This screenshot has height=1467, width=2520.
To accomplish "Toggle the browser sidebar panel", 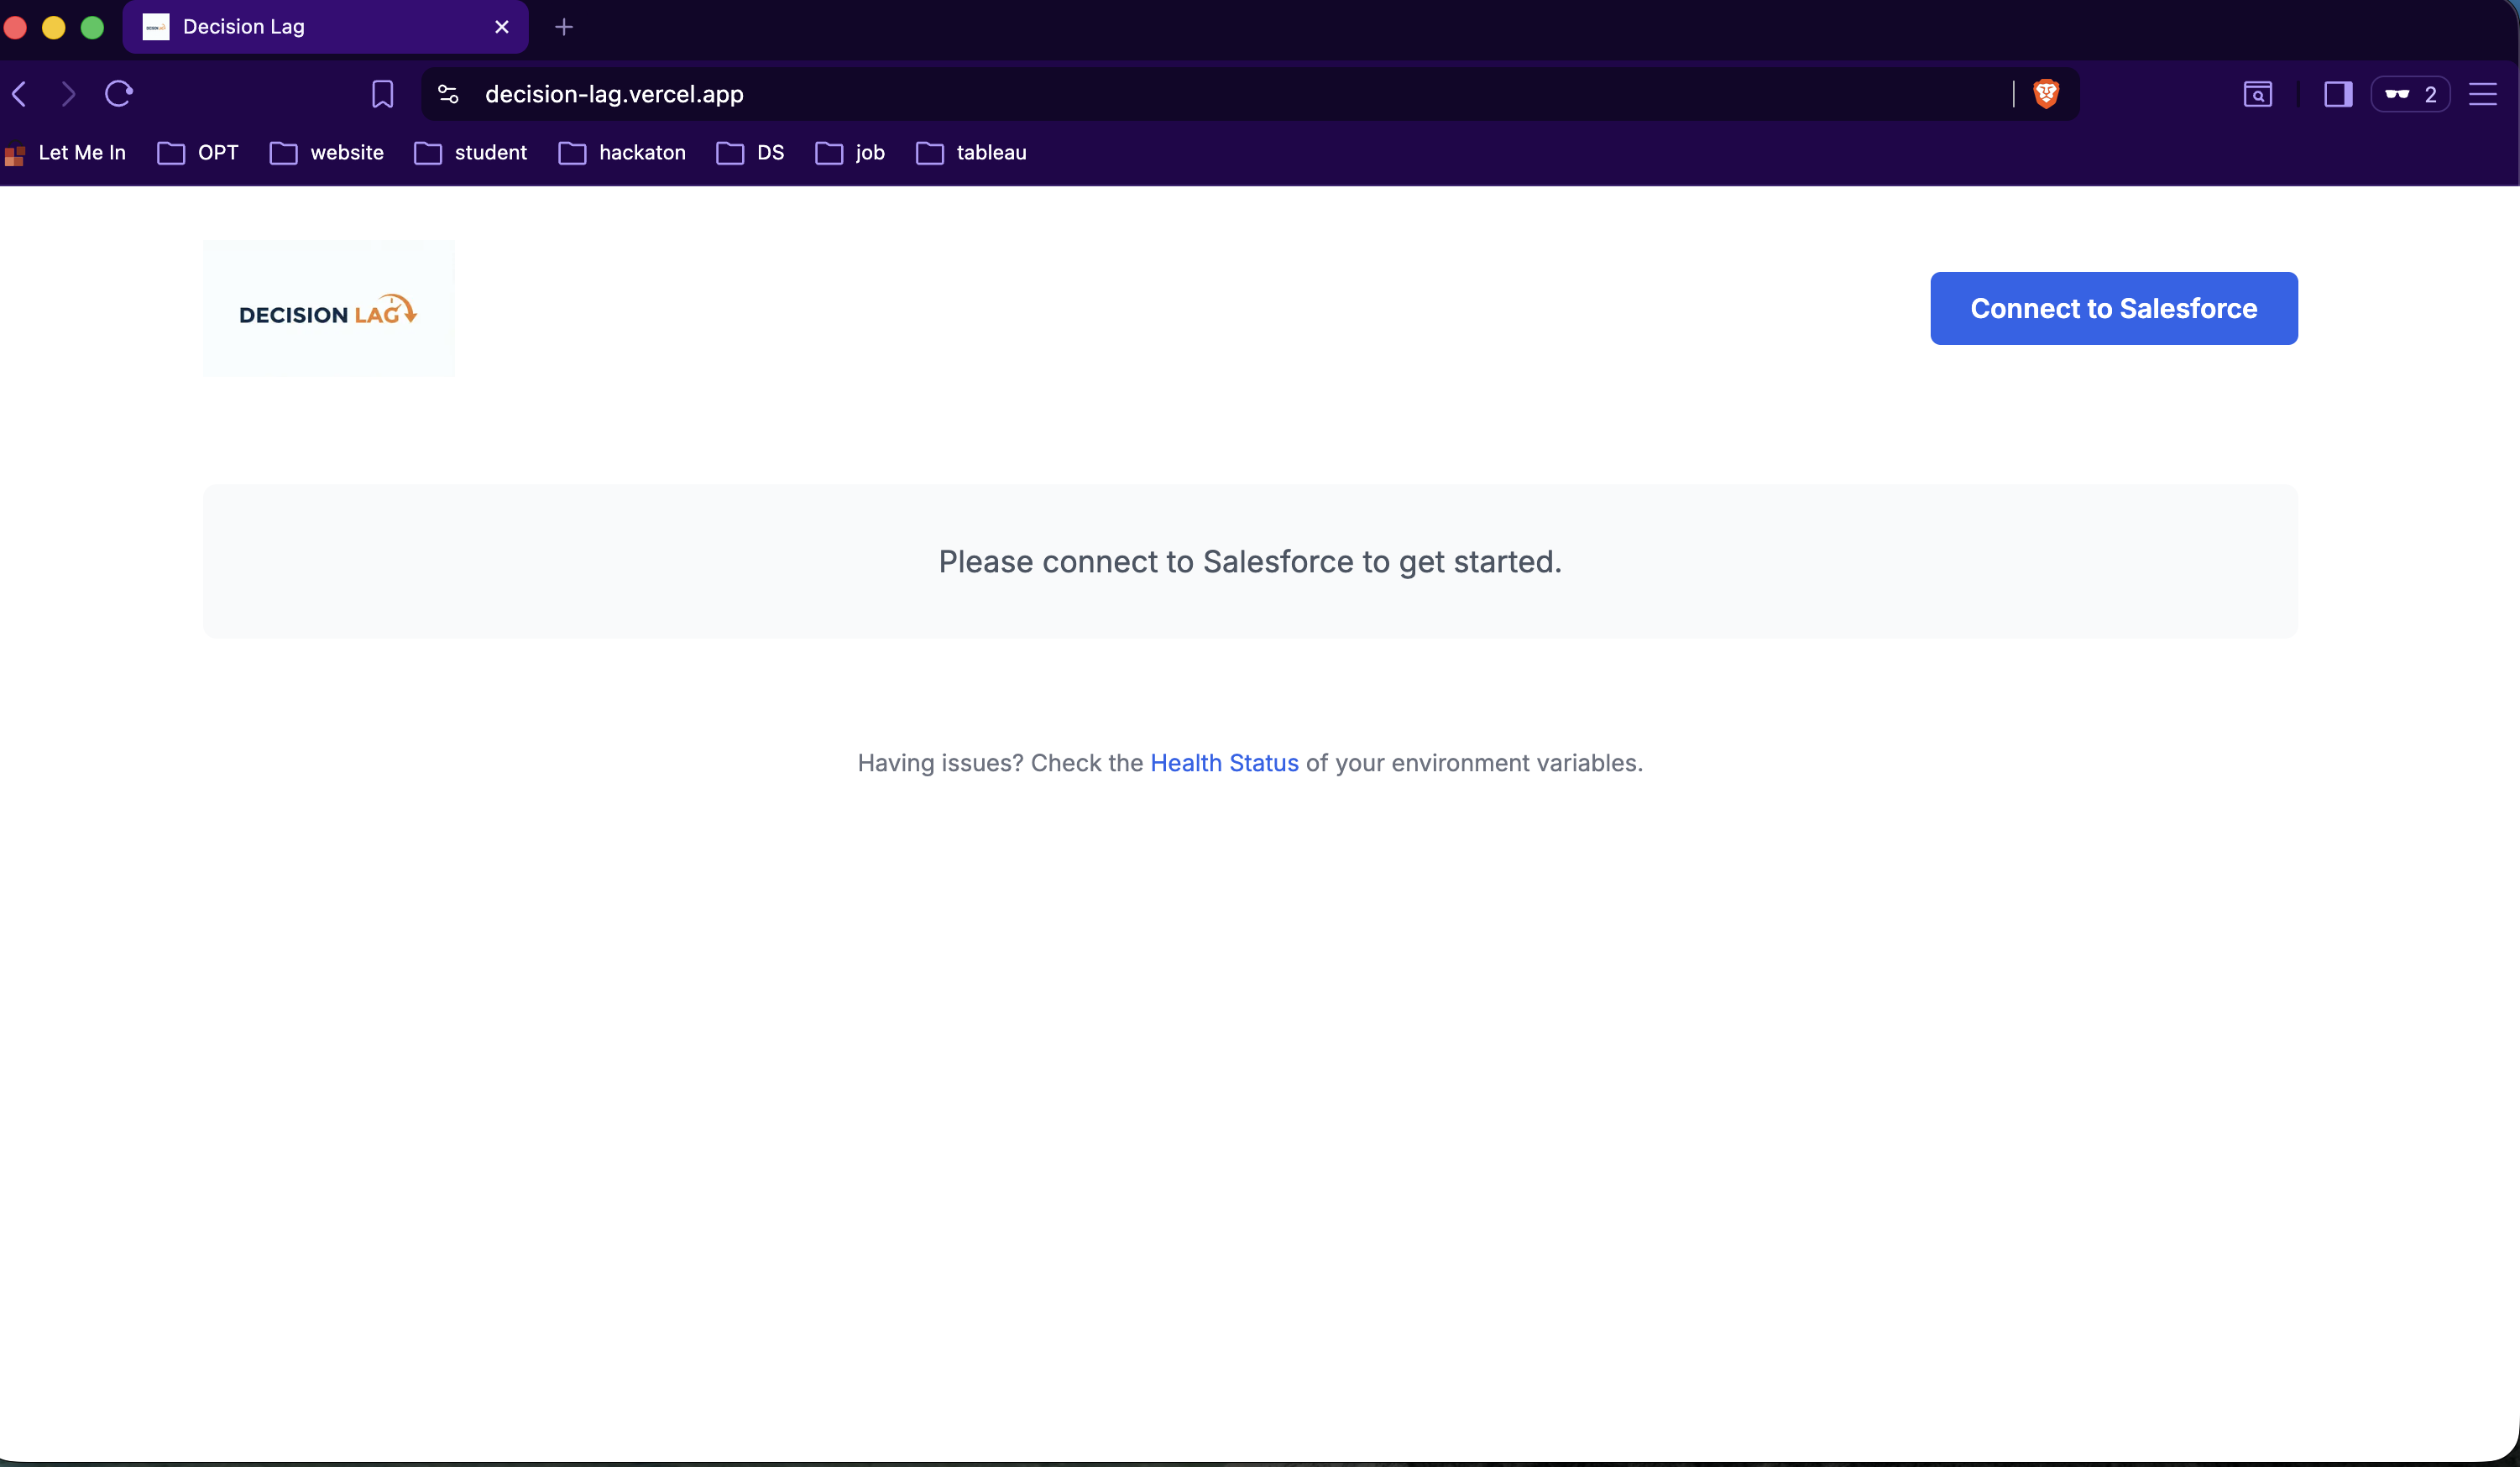I will pyautogui.click(x=2337, y=94).
